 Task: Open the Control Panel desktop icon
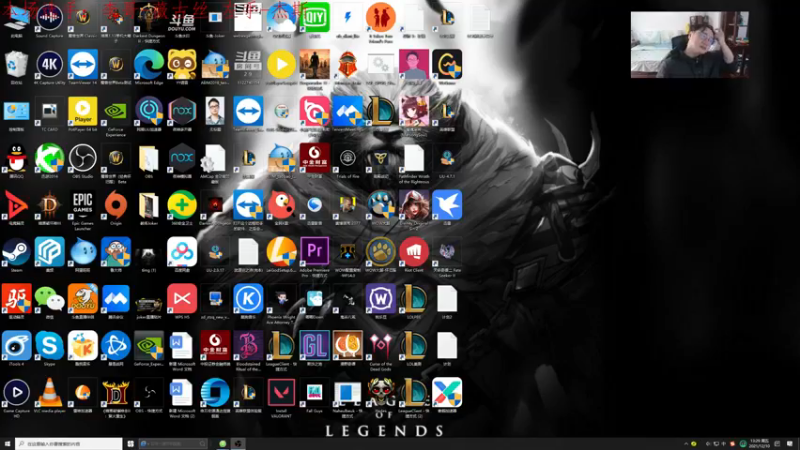(x=16, y=112)
